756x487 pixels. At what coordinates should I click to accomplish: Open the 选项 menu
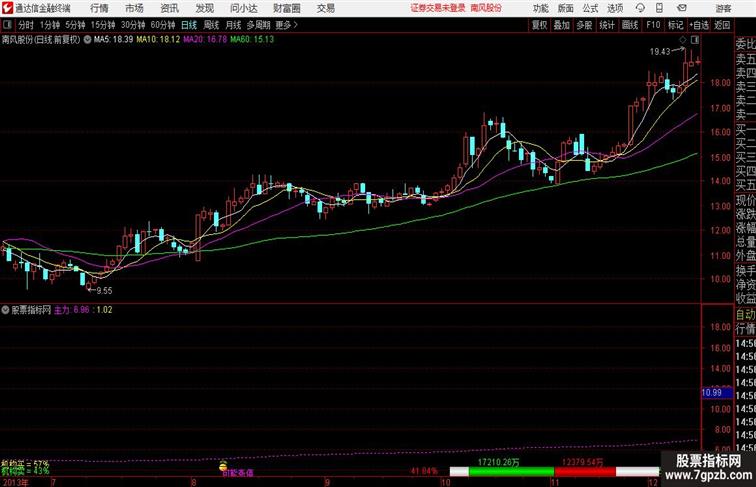pyautogui.click(x=615, y=8)
